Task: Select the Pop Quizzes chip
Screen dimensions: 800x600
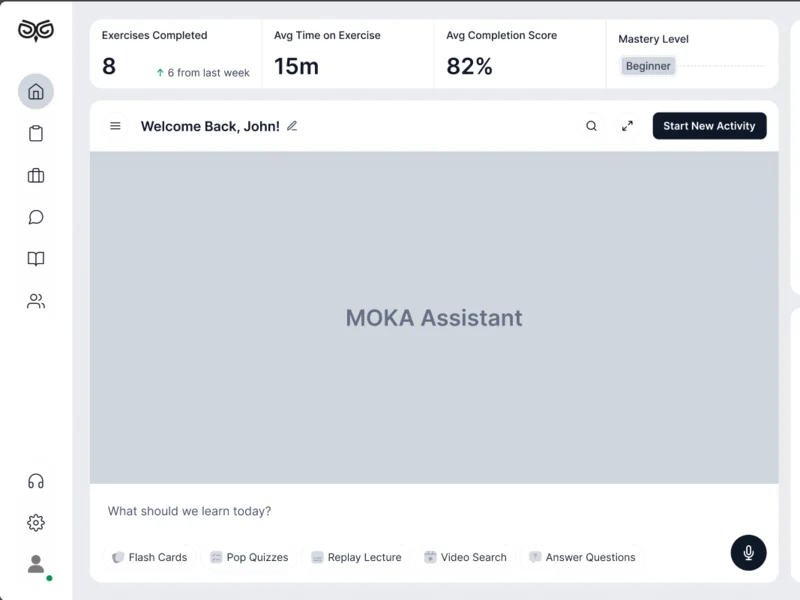Action: 249,557
